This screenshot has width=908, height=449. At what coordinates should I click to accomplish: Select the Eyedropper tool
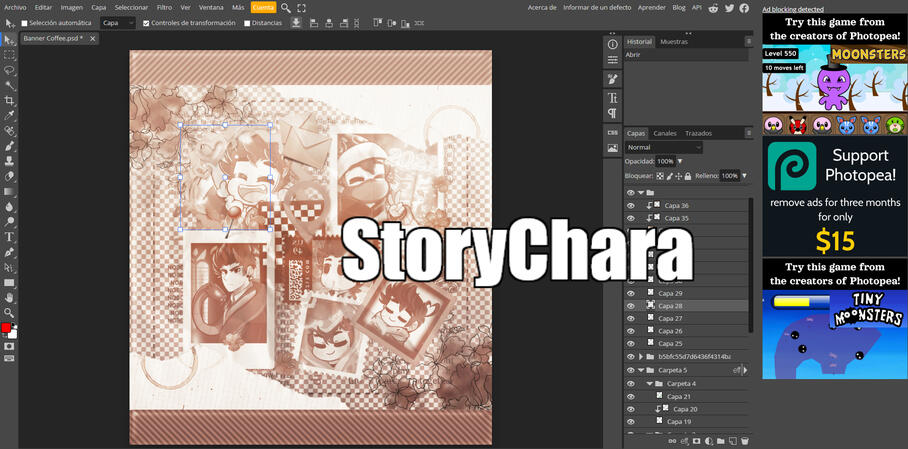click(10, 115)
